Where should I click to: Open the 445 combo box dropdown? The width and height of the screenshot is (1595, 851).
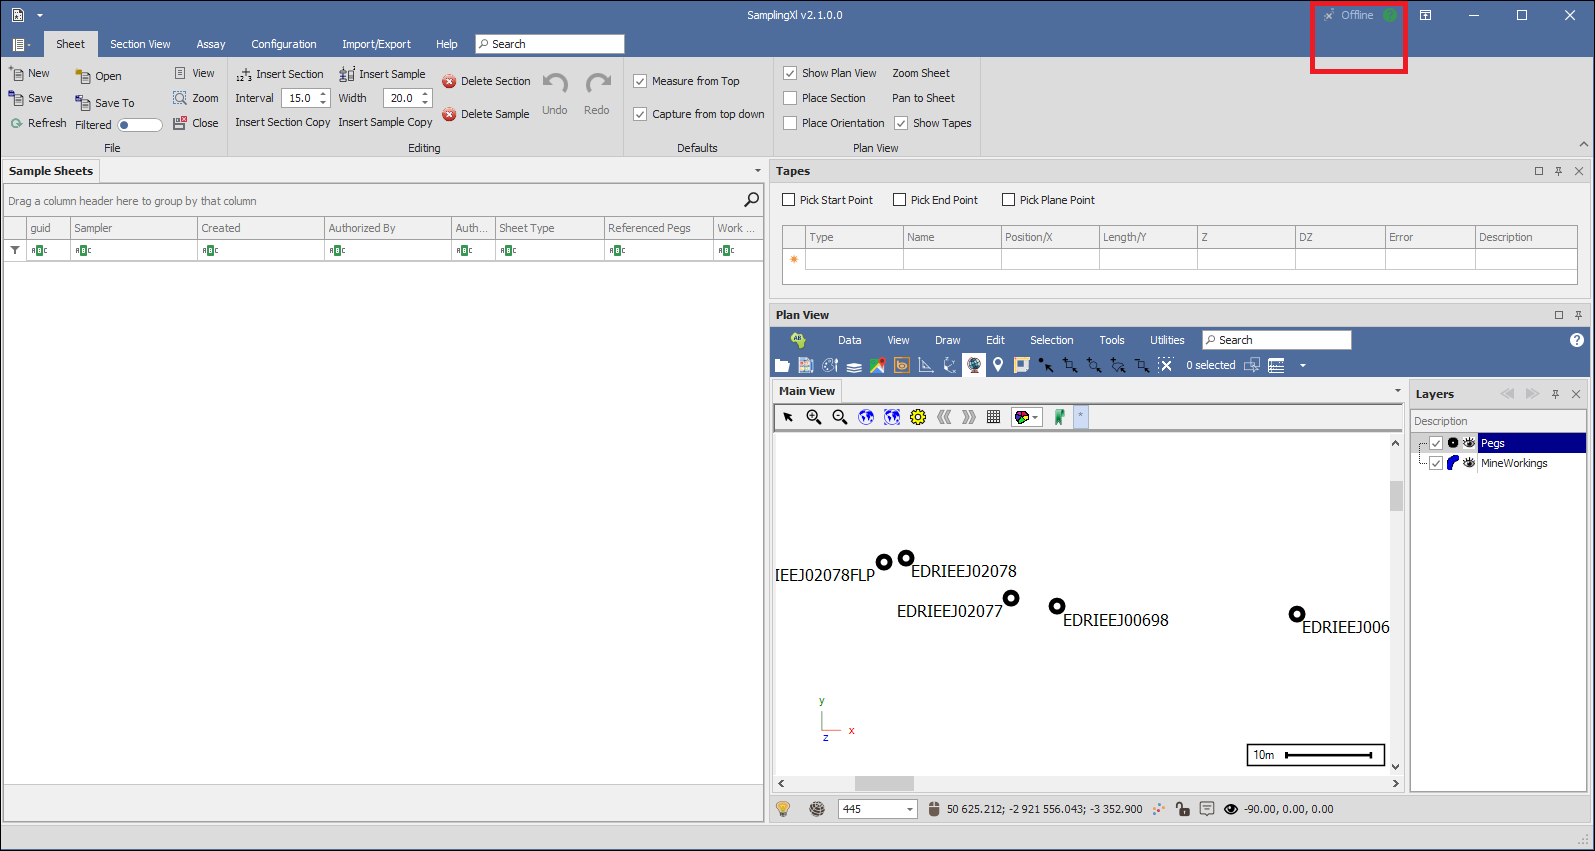[x=909, y=809]
